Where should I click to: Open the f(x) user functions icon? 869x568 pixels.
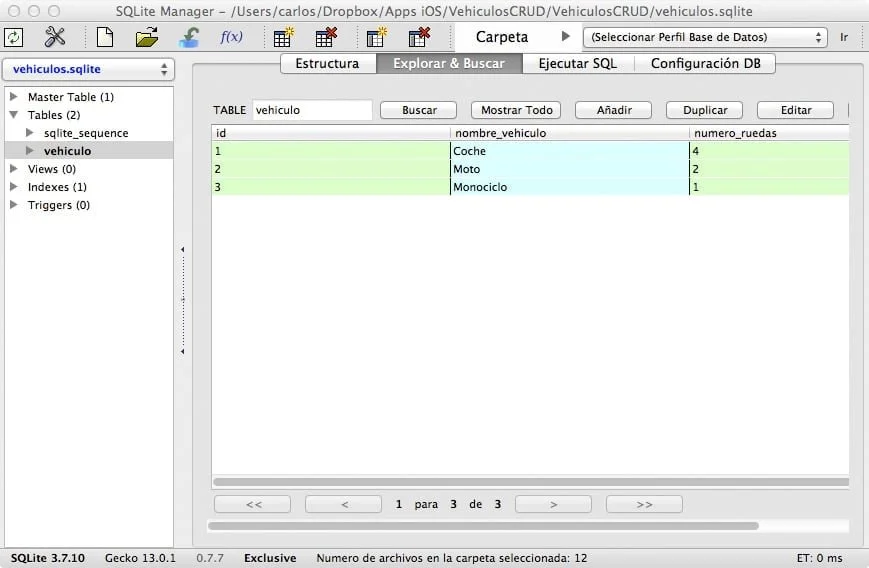pyautogui.click(x=231, y=37)
